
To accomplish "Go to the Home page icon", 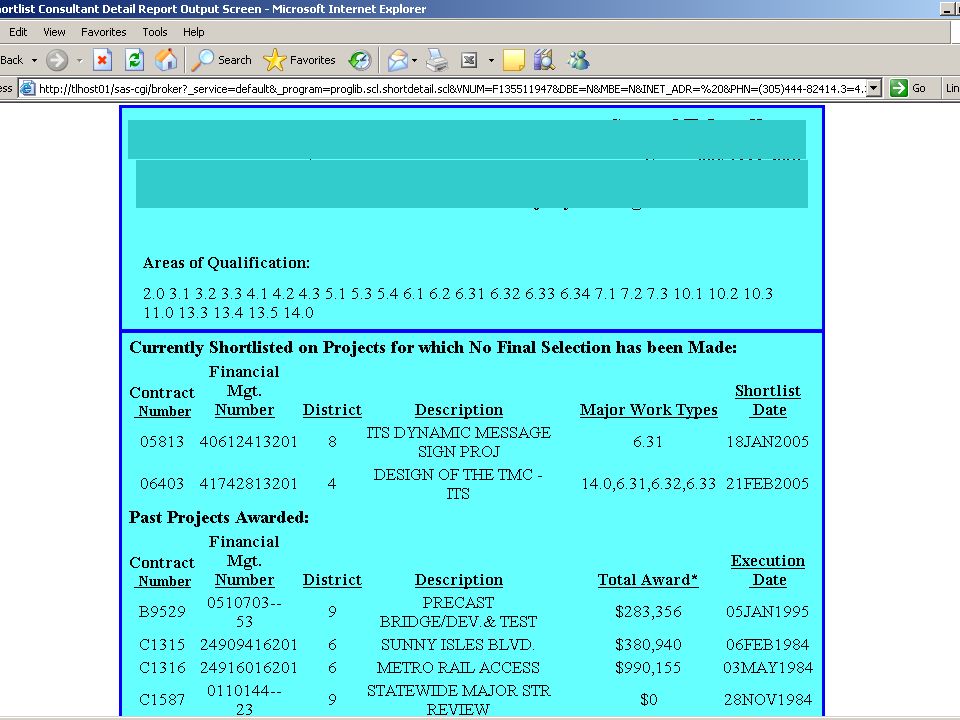I will 165,60.
